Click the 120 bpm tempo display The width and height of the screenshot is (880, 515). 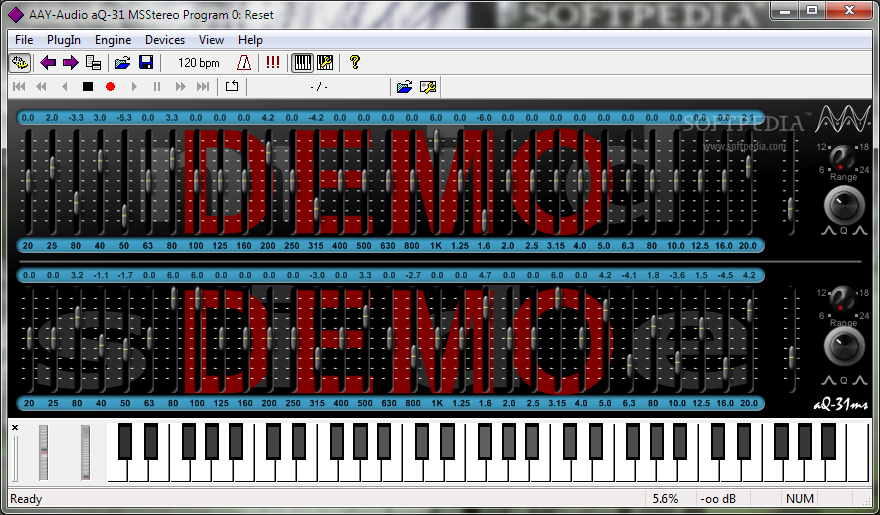pos(199,63)
